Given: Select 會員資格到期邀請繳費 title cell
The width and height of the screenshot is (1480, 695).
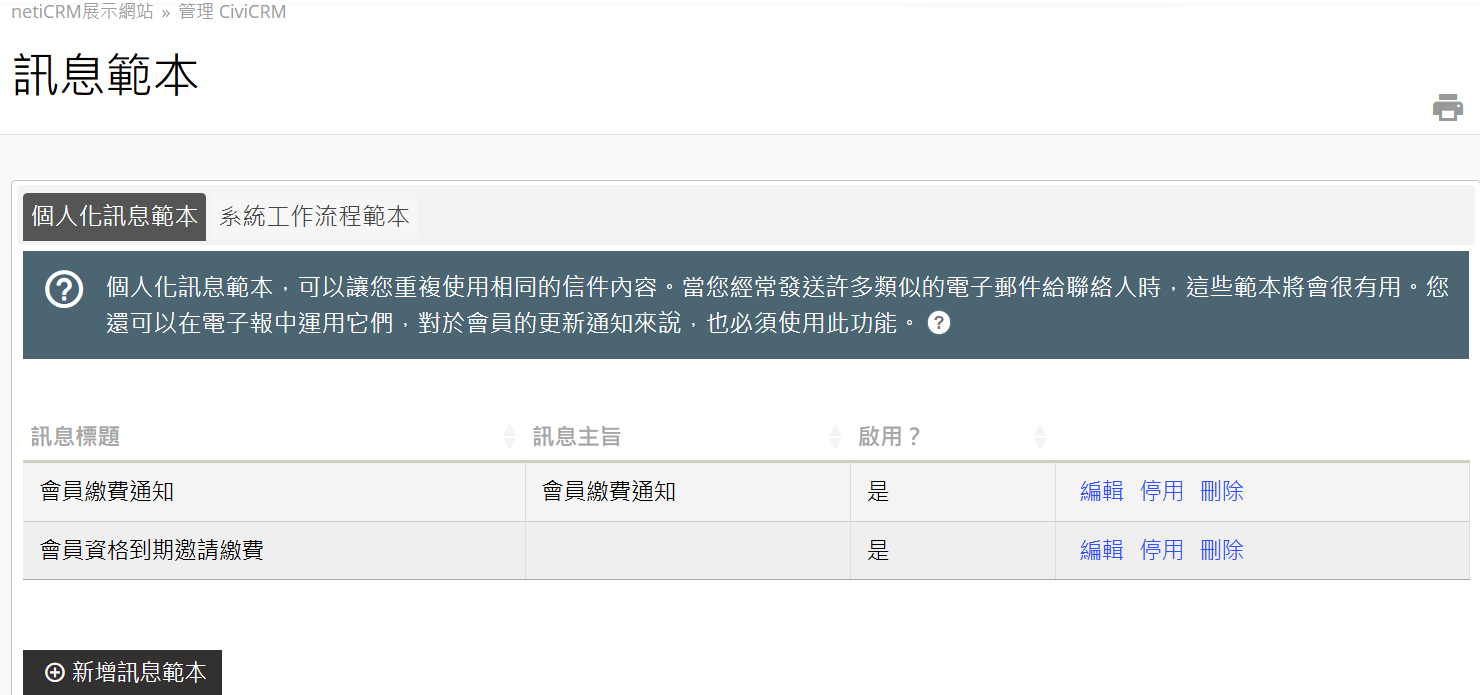Looking at the screenshot, I should 152,550.
